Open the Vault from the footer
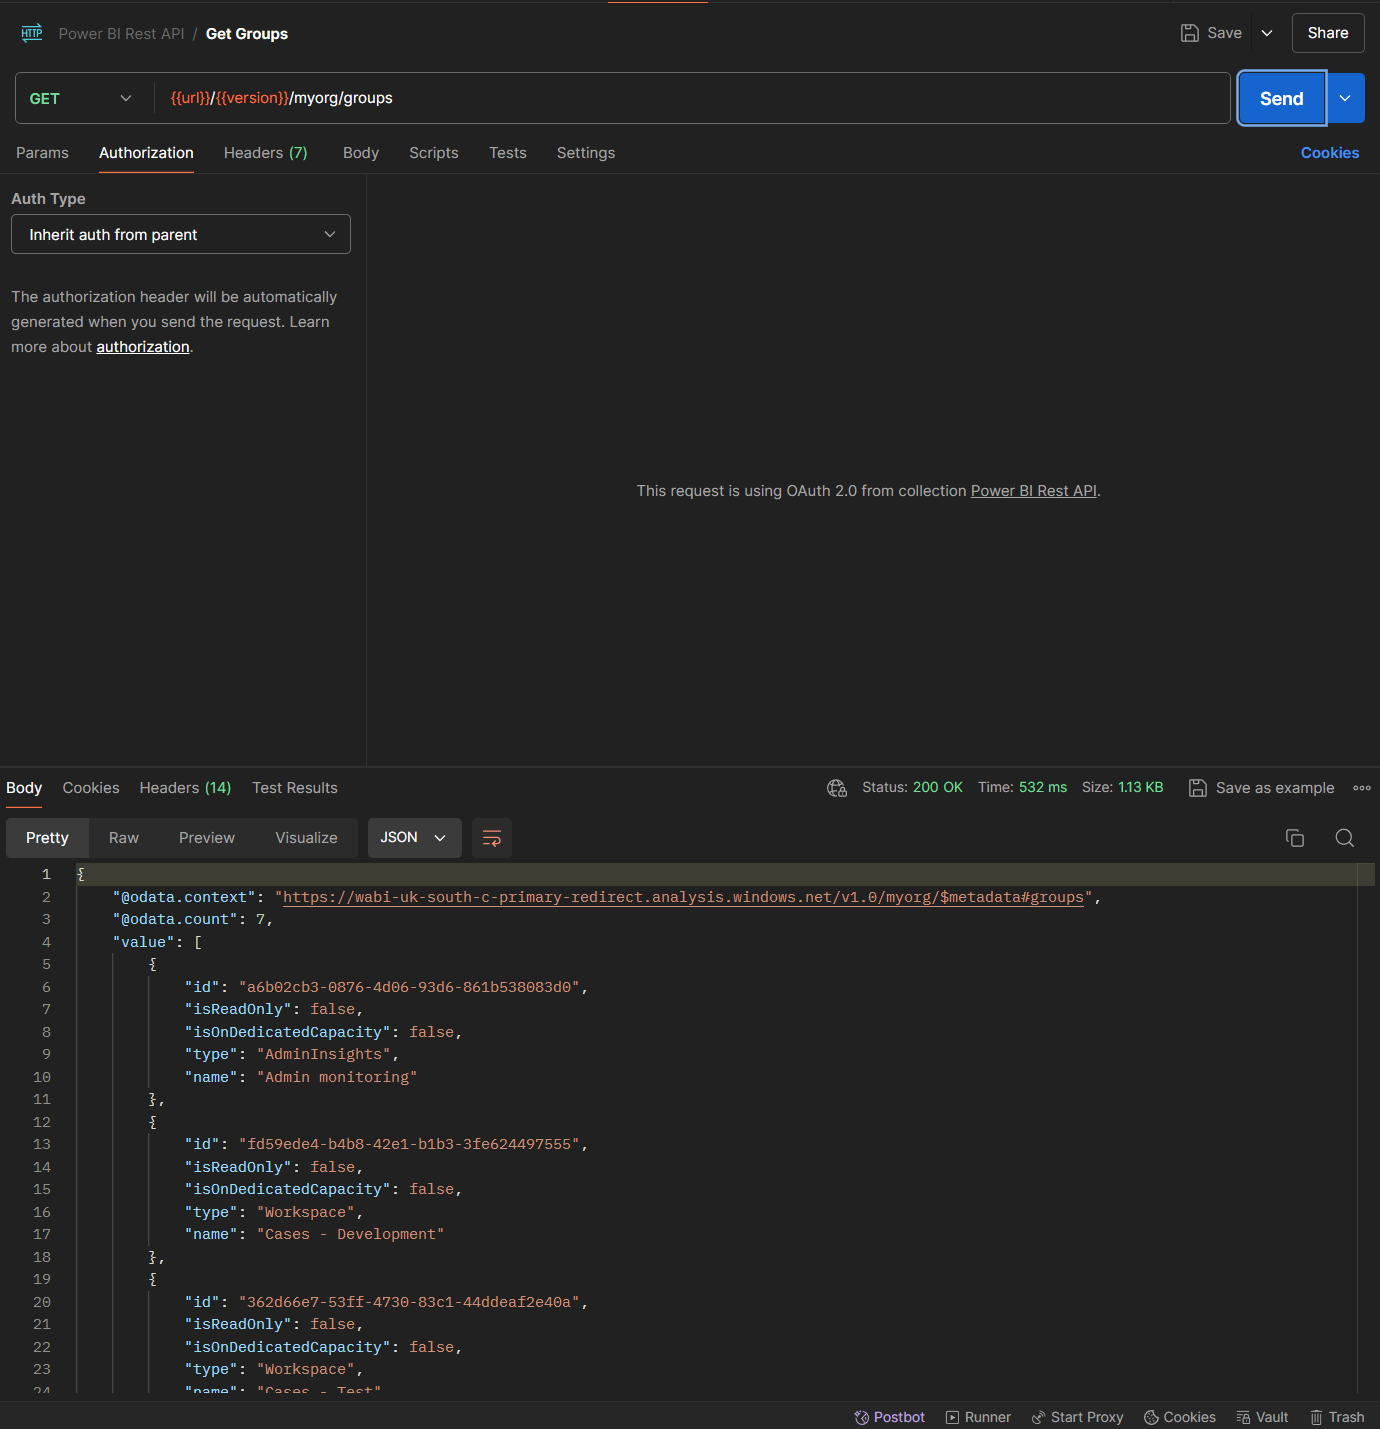 coord(1262,1417)
